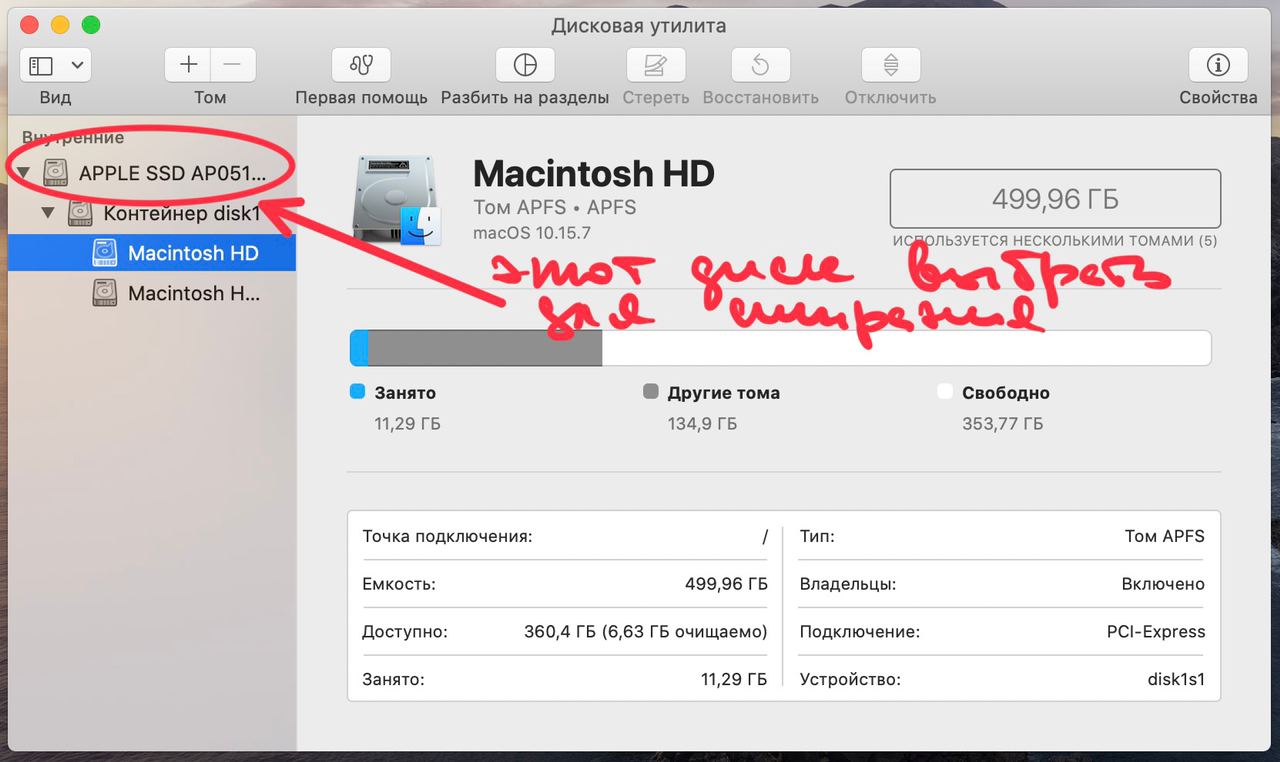This screenshot has width=1280, height=762.
Task: Select Контейнер disk1 in sidebar
Action: 152,213
